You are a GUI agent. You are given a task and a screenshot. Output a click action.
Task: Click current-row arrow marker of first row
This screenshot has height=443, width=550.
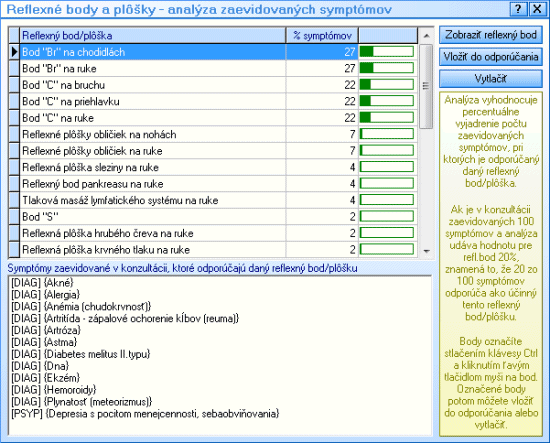click(14, 52)
